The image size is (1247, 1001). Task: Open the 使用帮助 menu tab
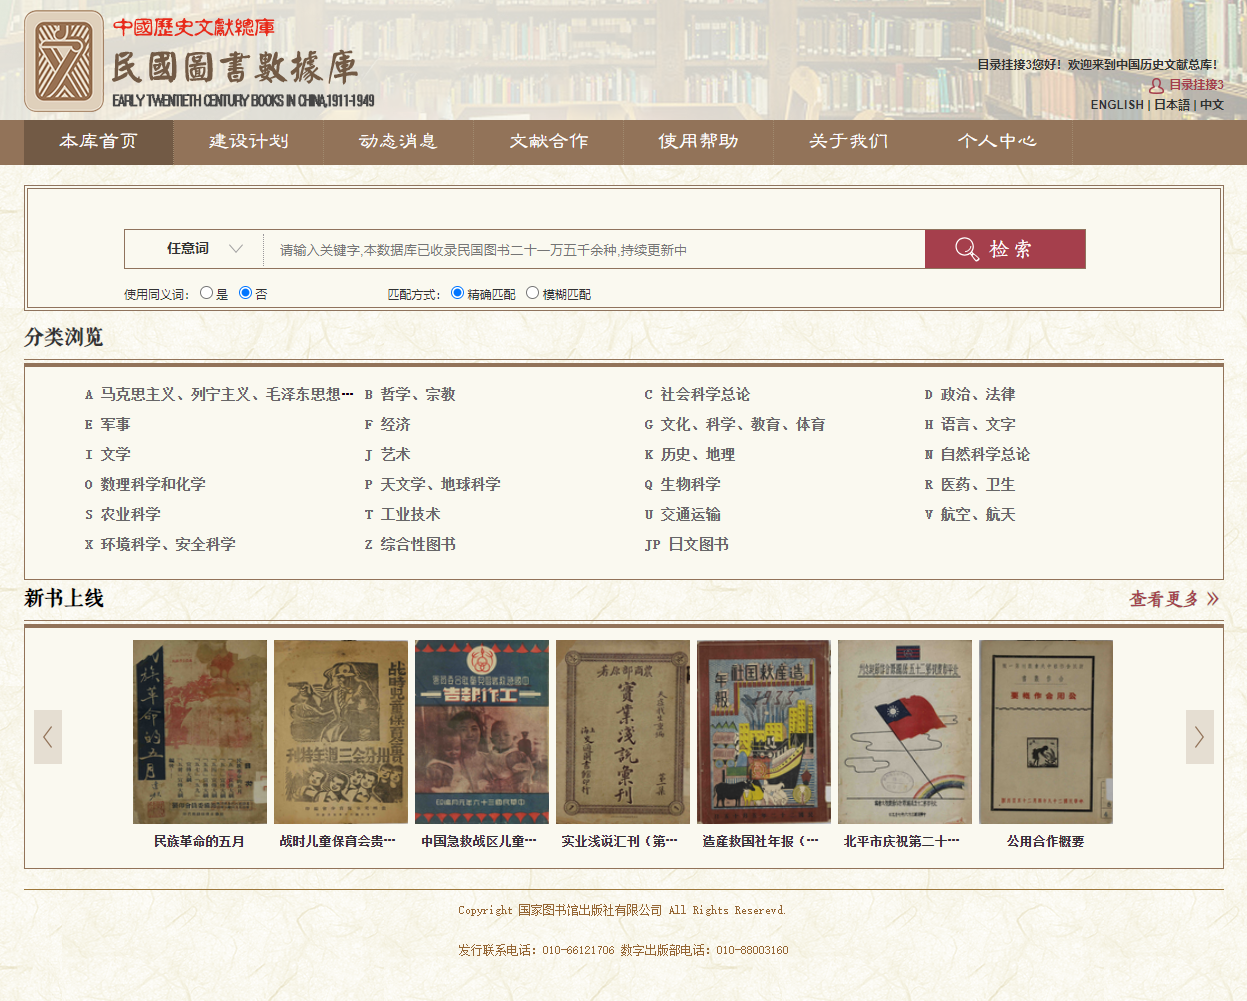(x=698, y=142)
